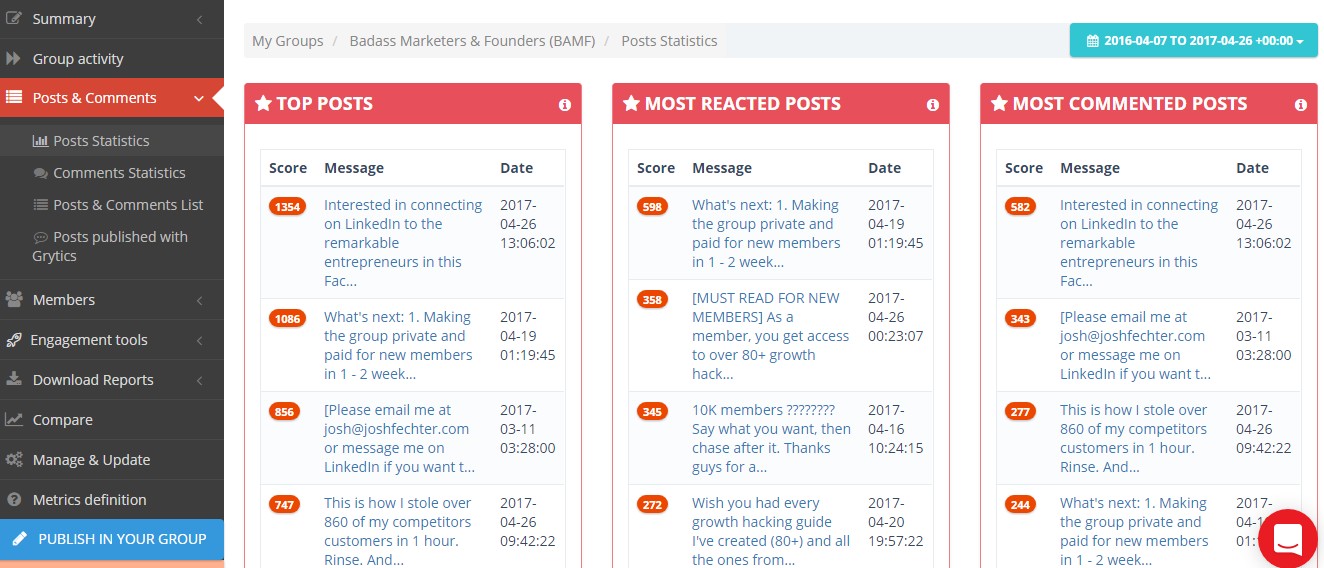1324x568 pixels.
Task: Click the download icon for Download Reports
Action: pos(14,380)
